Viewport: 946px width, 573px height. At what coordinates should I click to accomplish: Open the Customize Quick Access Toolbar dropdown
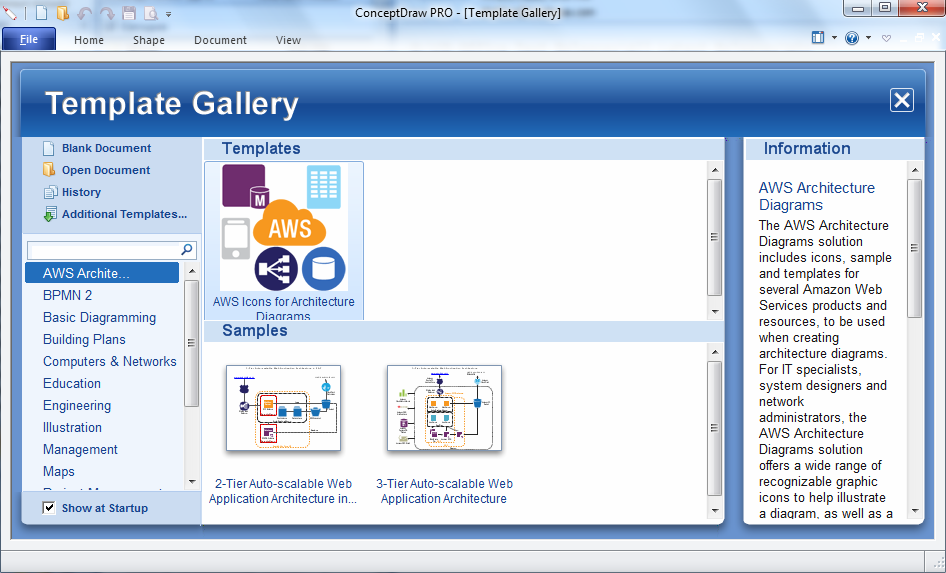click(x=168, y=14)
